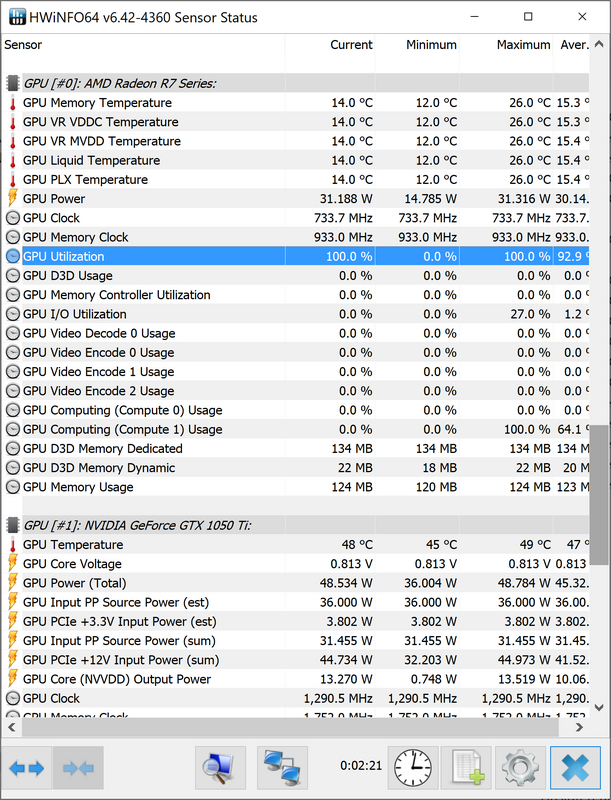Click thermometer icon of GPU Liquid Temperature
This screenshot has height=800, width=611.
(x=13, y=161)
